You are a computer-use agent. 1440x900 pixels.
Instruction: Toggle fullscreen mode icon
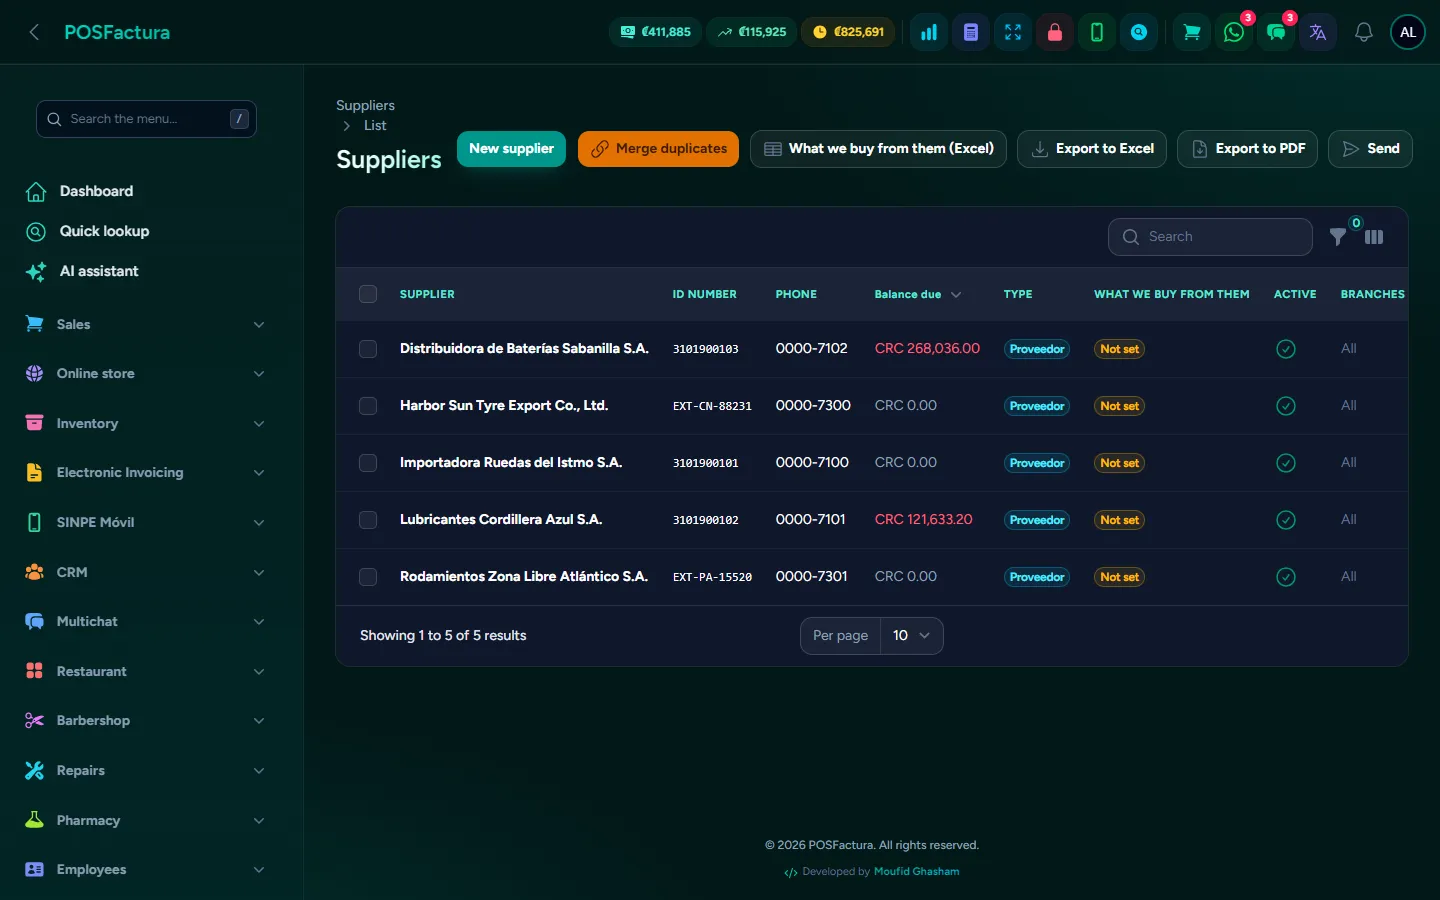[x=1013, y=32]
